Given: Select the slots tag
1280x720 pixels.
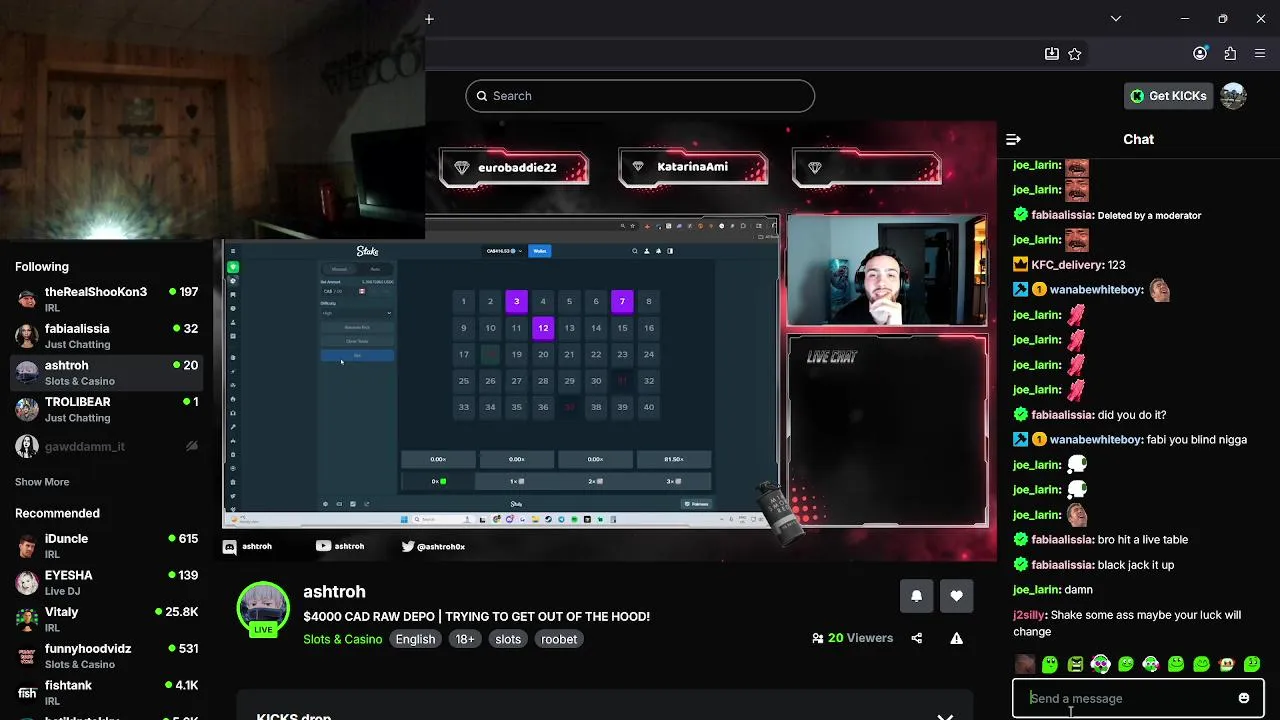Looking at the screenshot, I should (x=508, y=639).
